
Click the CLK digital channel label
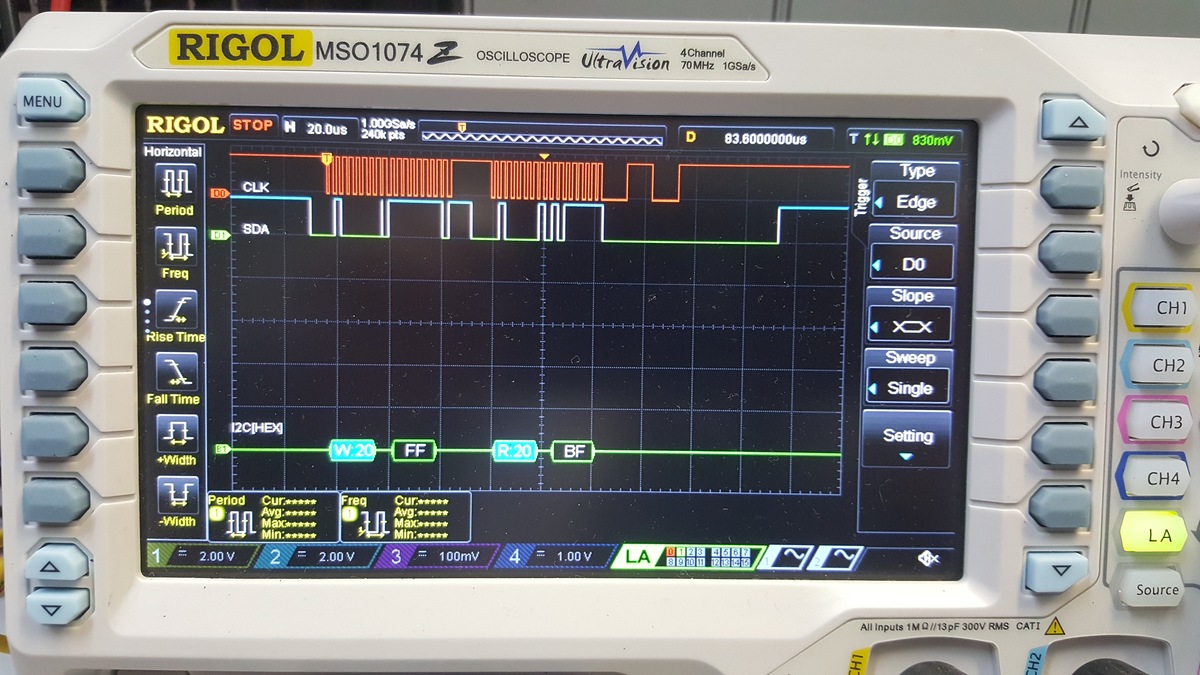point(256,187)
